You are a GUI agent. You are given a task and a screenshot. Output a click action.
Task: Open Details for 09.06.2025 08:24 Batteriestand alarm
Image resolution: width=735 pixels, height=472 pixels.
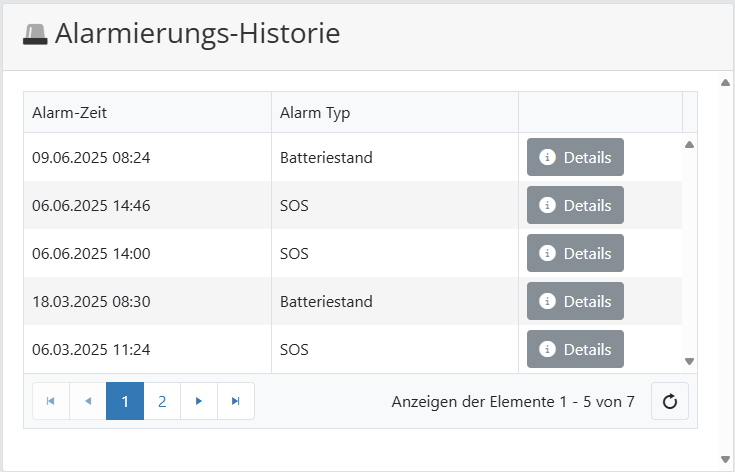[x=575, y=157]
